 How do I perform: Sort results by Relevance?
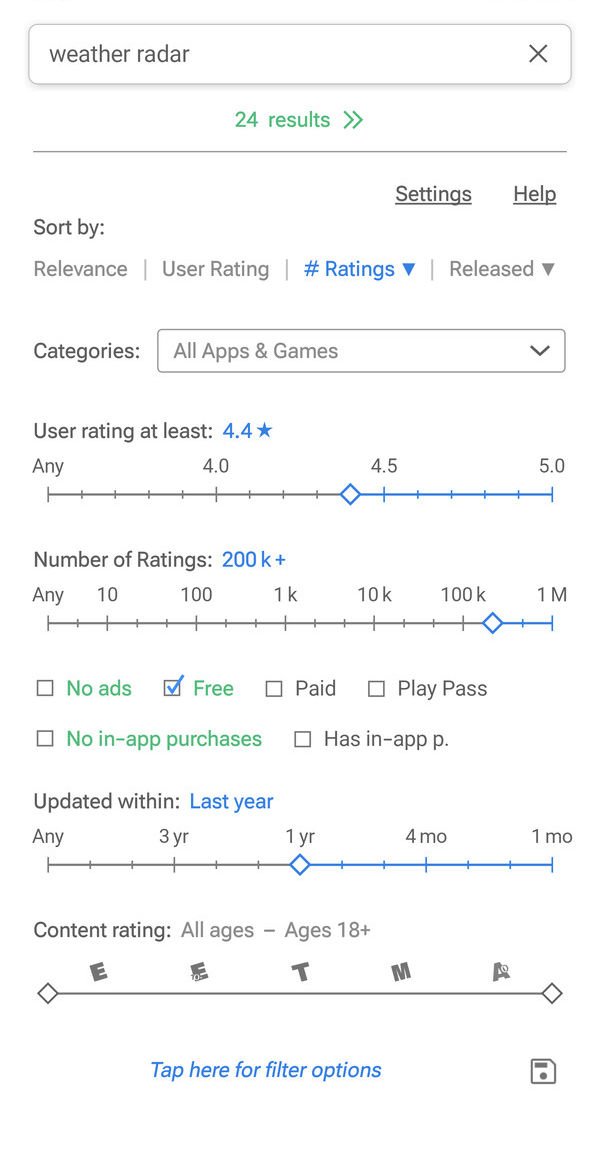pyautogui.click(x=80, y=268)
